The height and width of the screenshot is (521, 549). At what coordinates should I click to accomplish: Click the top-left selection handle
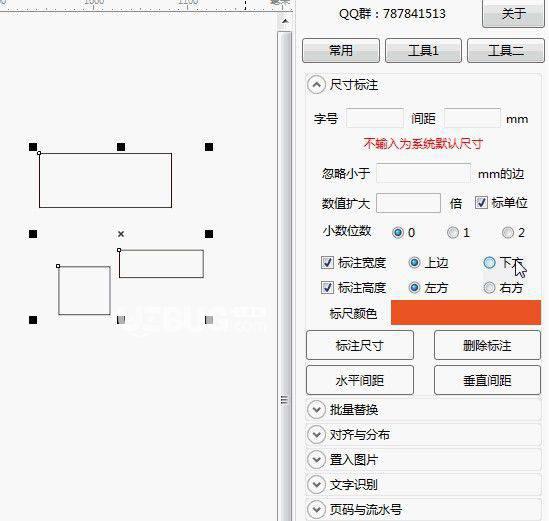click(33, 147)
